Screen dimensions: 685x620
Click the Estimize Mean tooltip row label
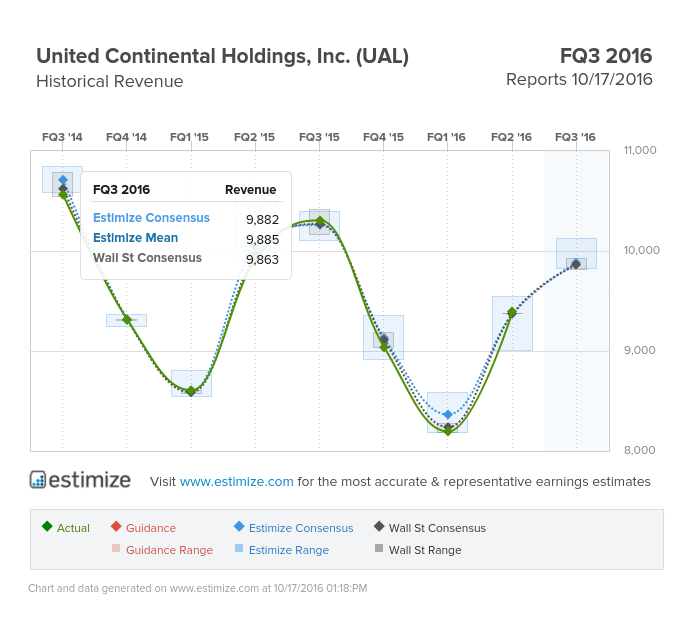click(135, 238)
